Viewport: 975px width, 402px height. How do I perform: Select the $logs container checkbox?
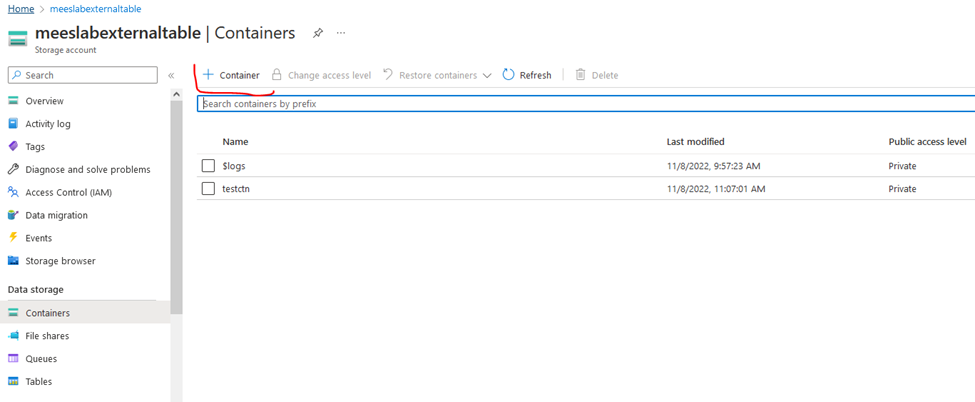click(x=208, y=166)
